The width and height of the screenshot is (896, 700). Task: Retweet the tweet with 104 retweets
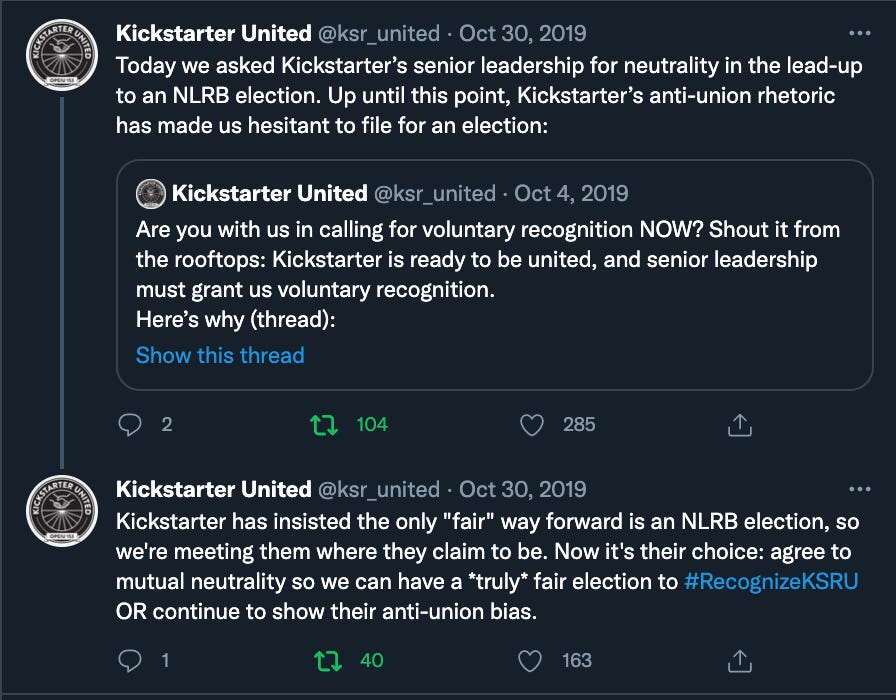(324, 424)
